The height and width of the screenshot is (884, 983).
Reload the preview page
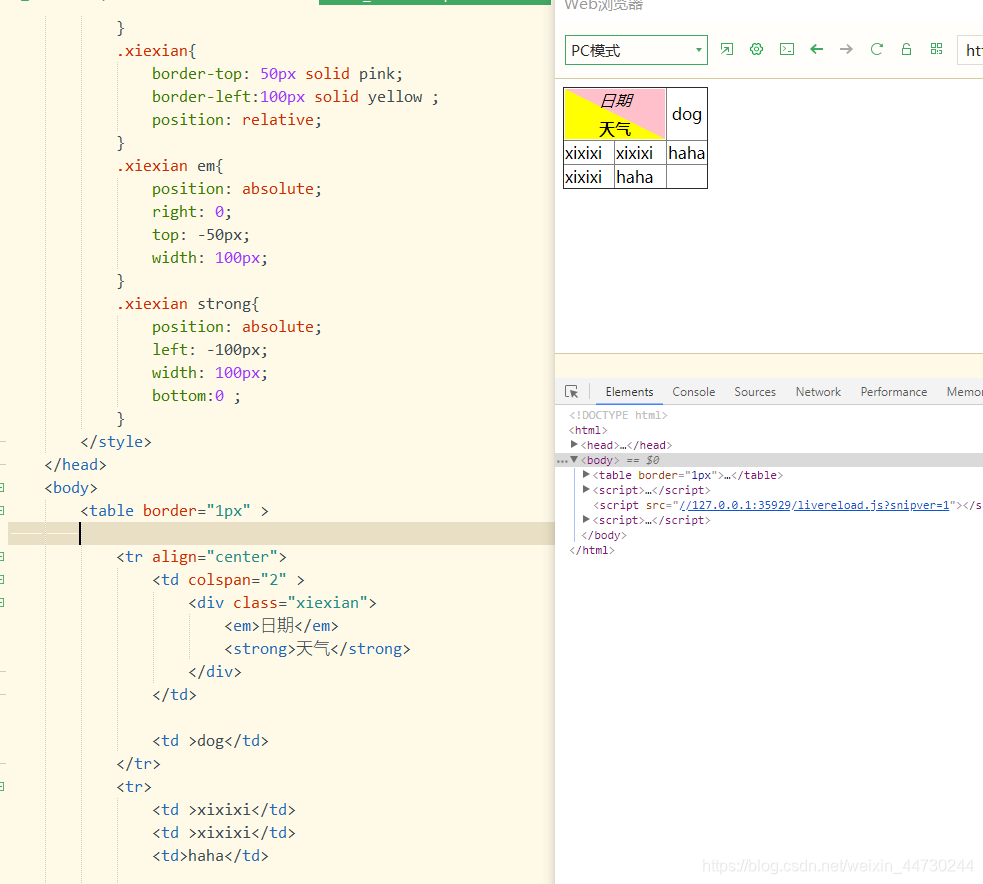pyautogui.click(x=876, y=50)
